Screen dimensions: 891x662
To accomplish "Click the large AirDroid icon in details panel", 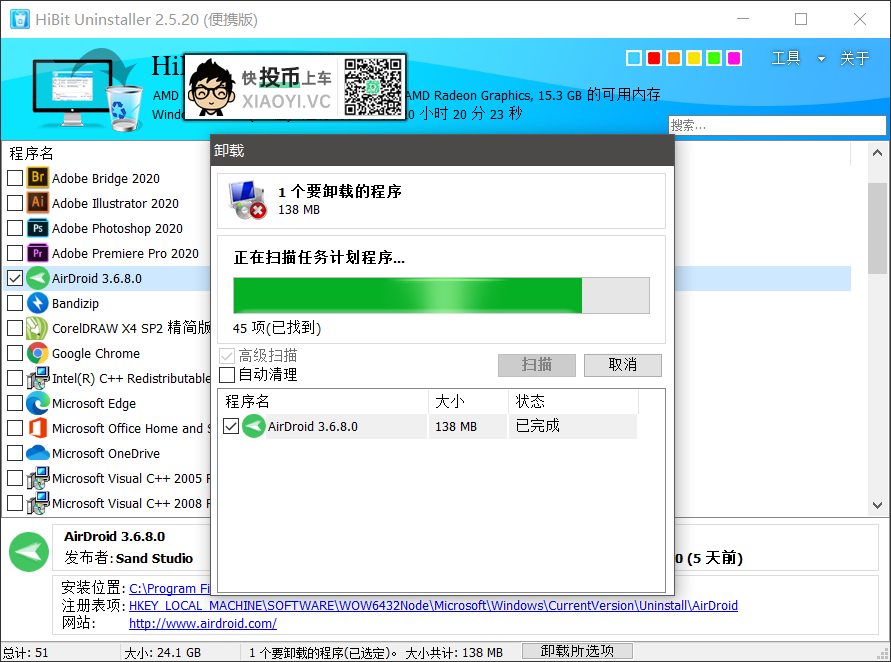I will click(x=29, y=551).
